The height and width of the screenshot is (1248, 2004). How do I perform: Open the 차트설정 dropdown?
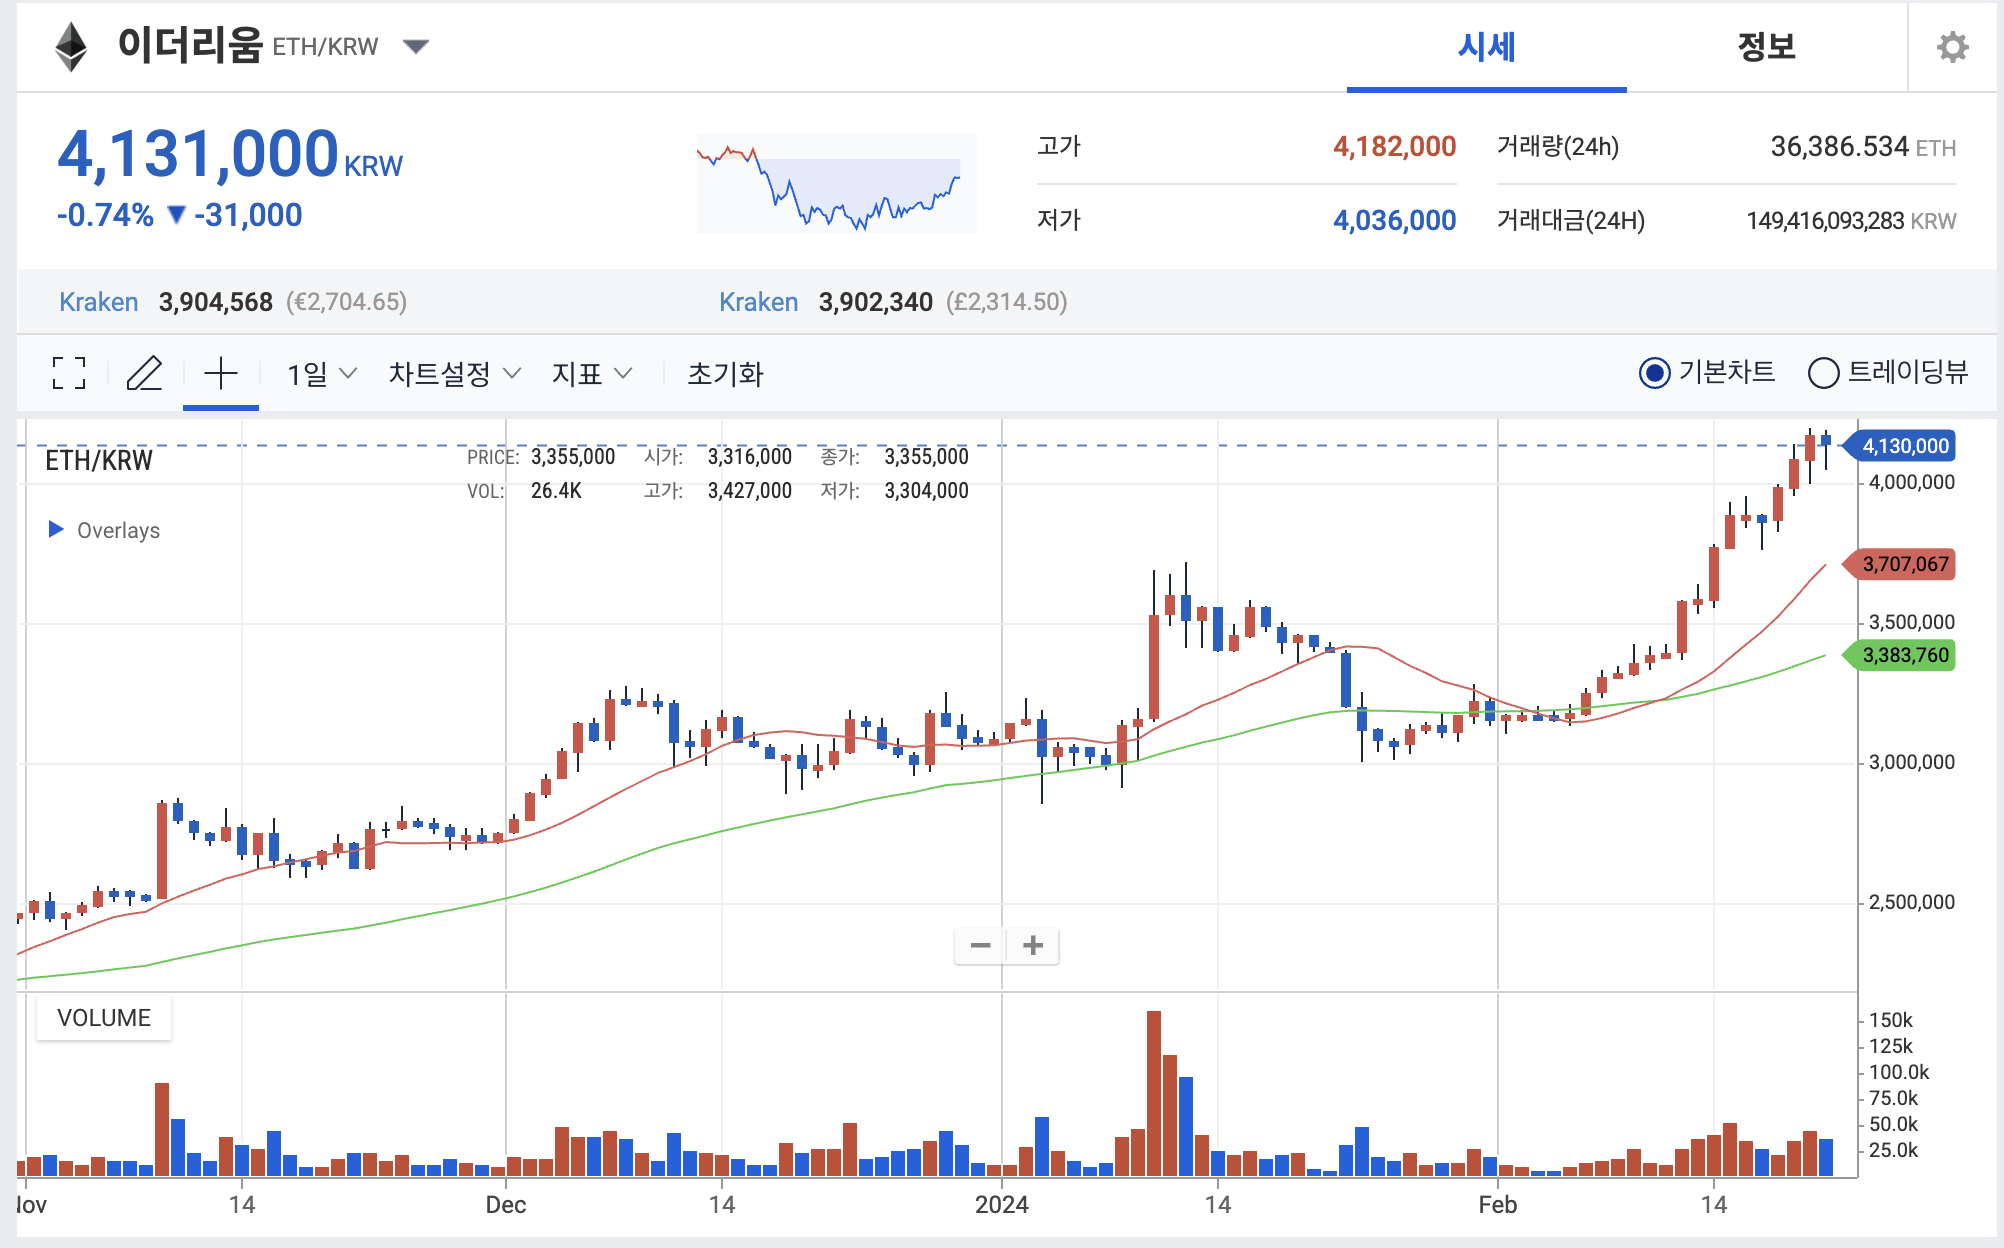click(x=454, y=374)
